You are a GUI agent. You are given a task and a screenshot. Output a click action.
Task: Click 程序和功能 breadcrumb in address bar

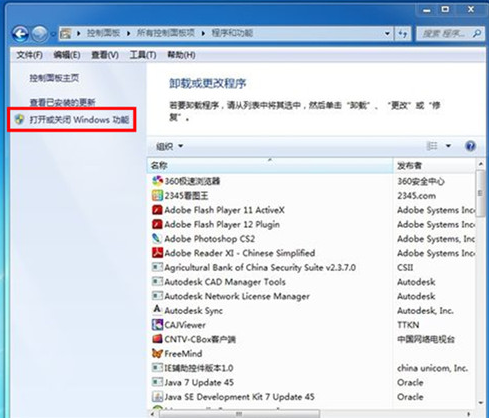pos(232,33)
